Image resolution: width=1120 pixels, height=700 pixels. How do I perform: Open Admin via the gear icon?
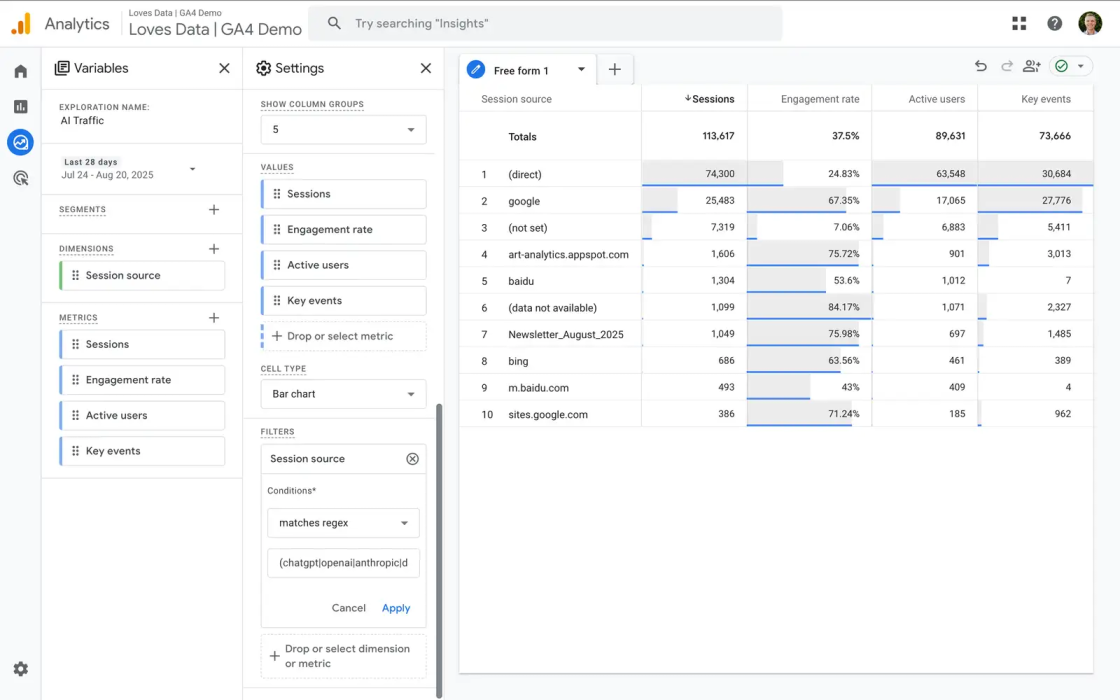click(20, 668)
